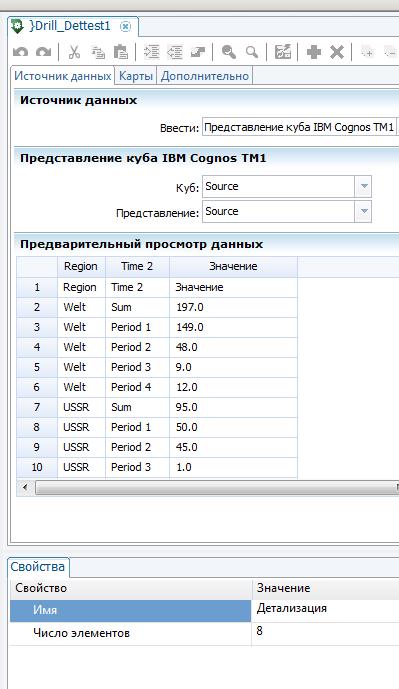
Task: Click the Sum cell in Welt row 2
Action: pos(137,307)
